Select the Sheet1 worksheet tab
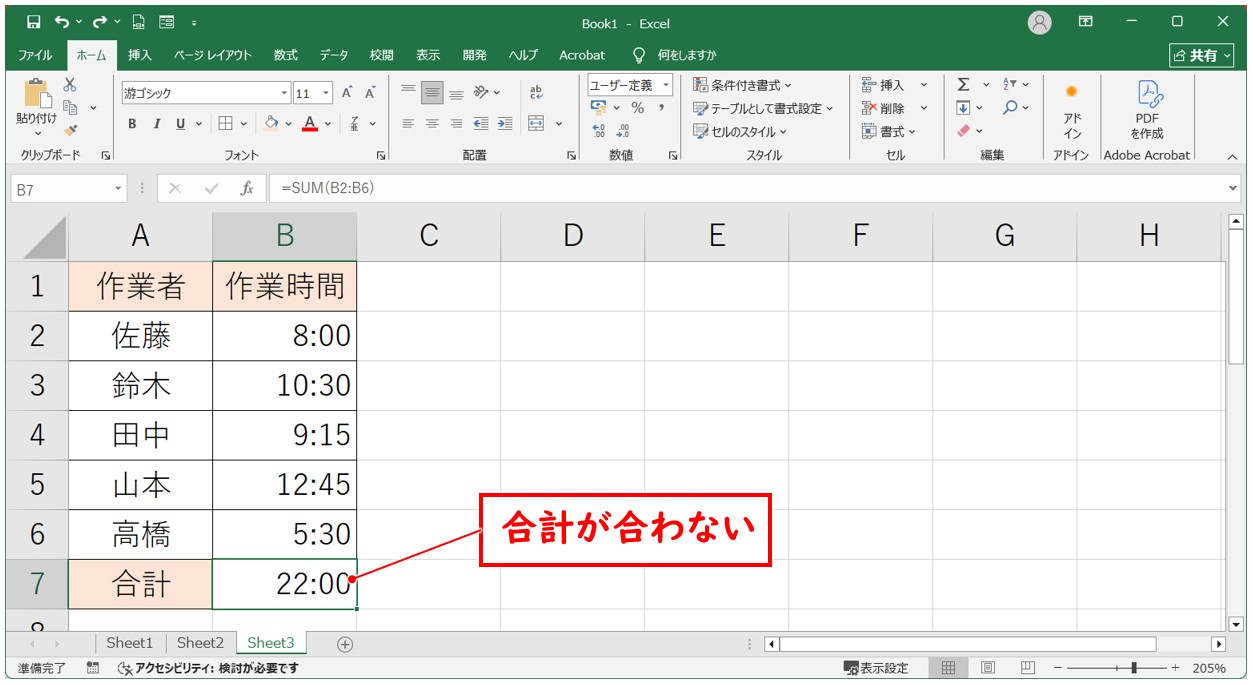Image resolution: width=1253 pixels, height=685 pixels. pos(130,643)
